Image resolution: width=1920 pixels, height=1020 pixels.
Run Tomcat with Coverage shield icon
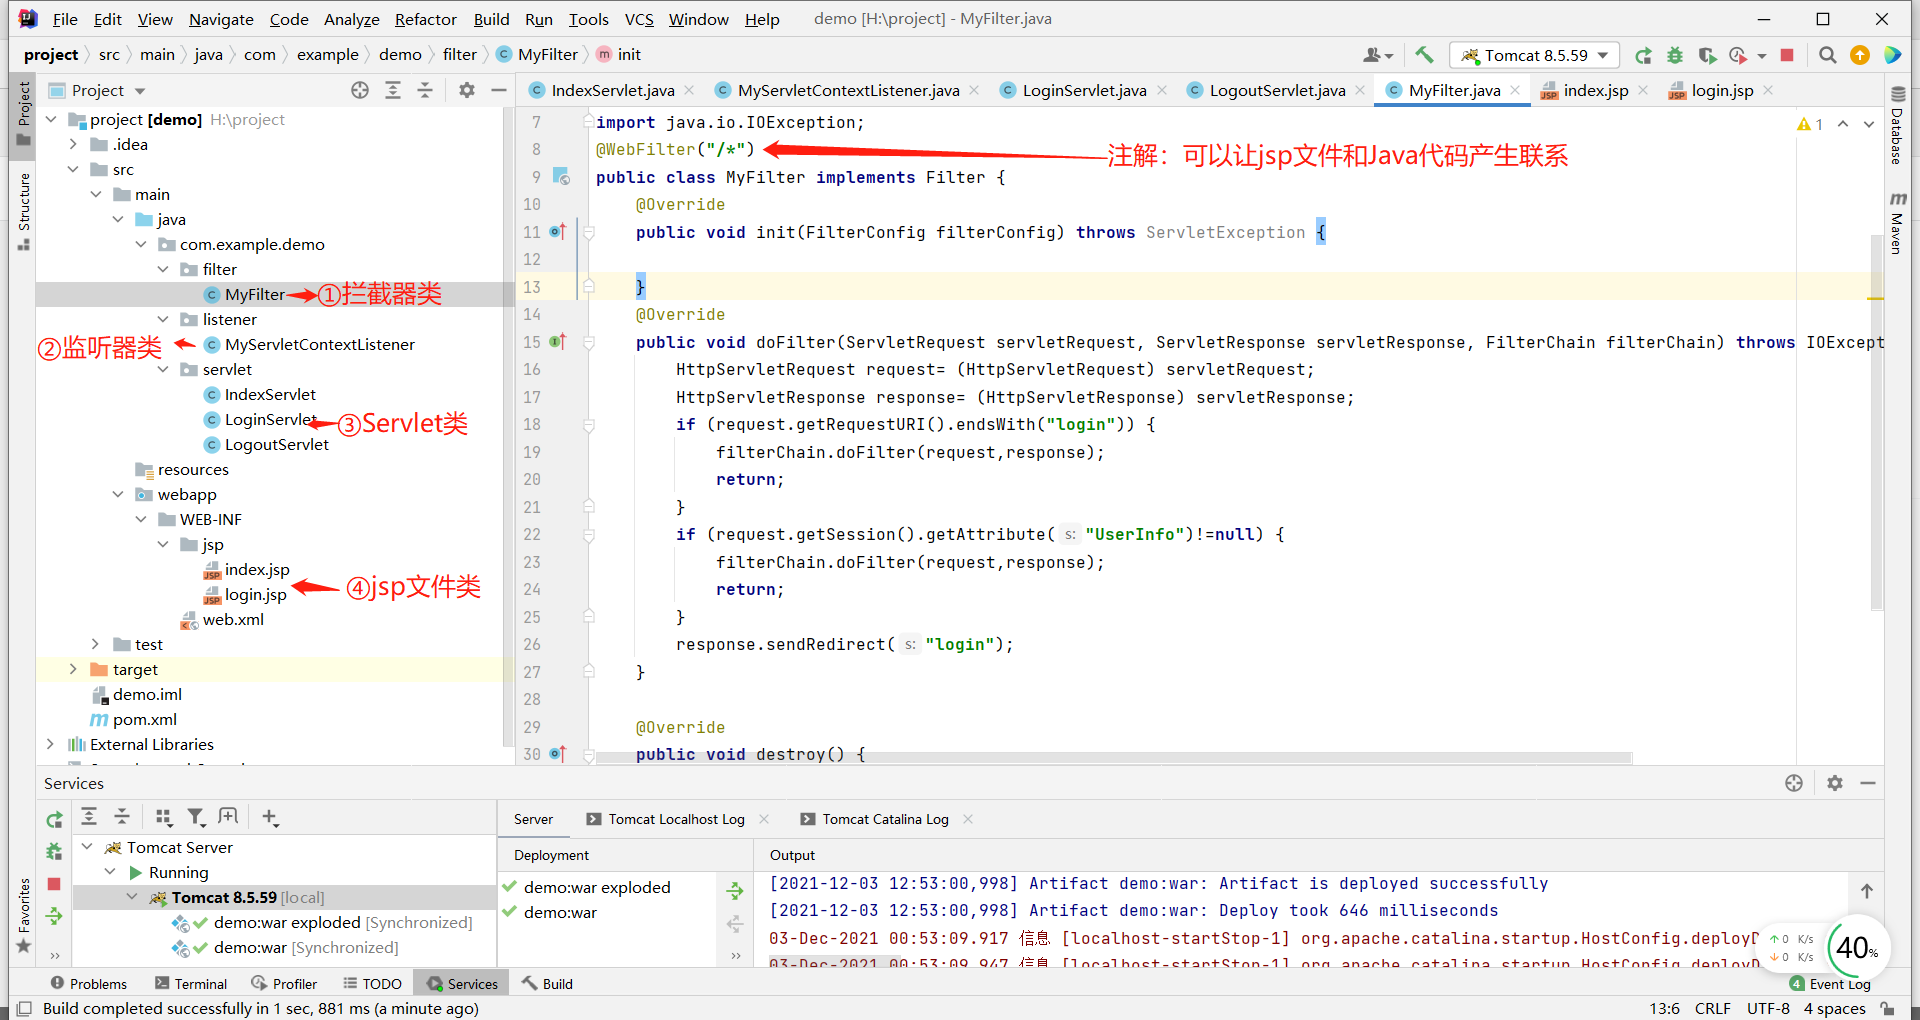click(1707, 55)
